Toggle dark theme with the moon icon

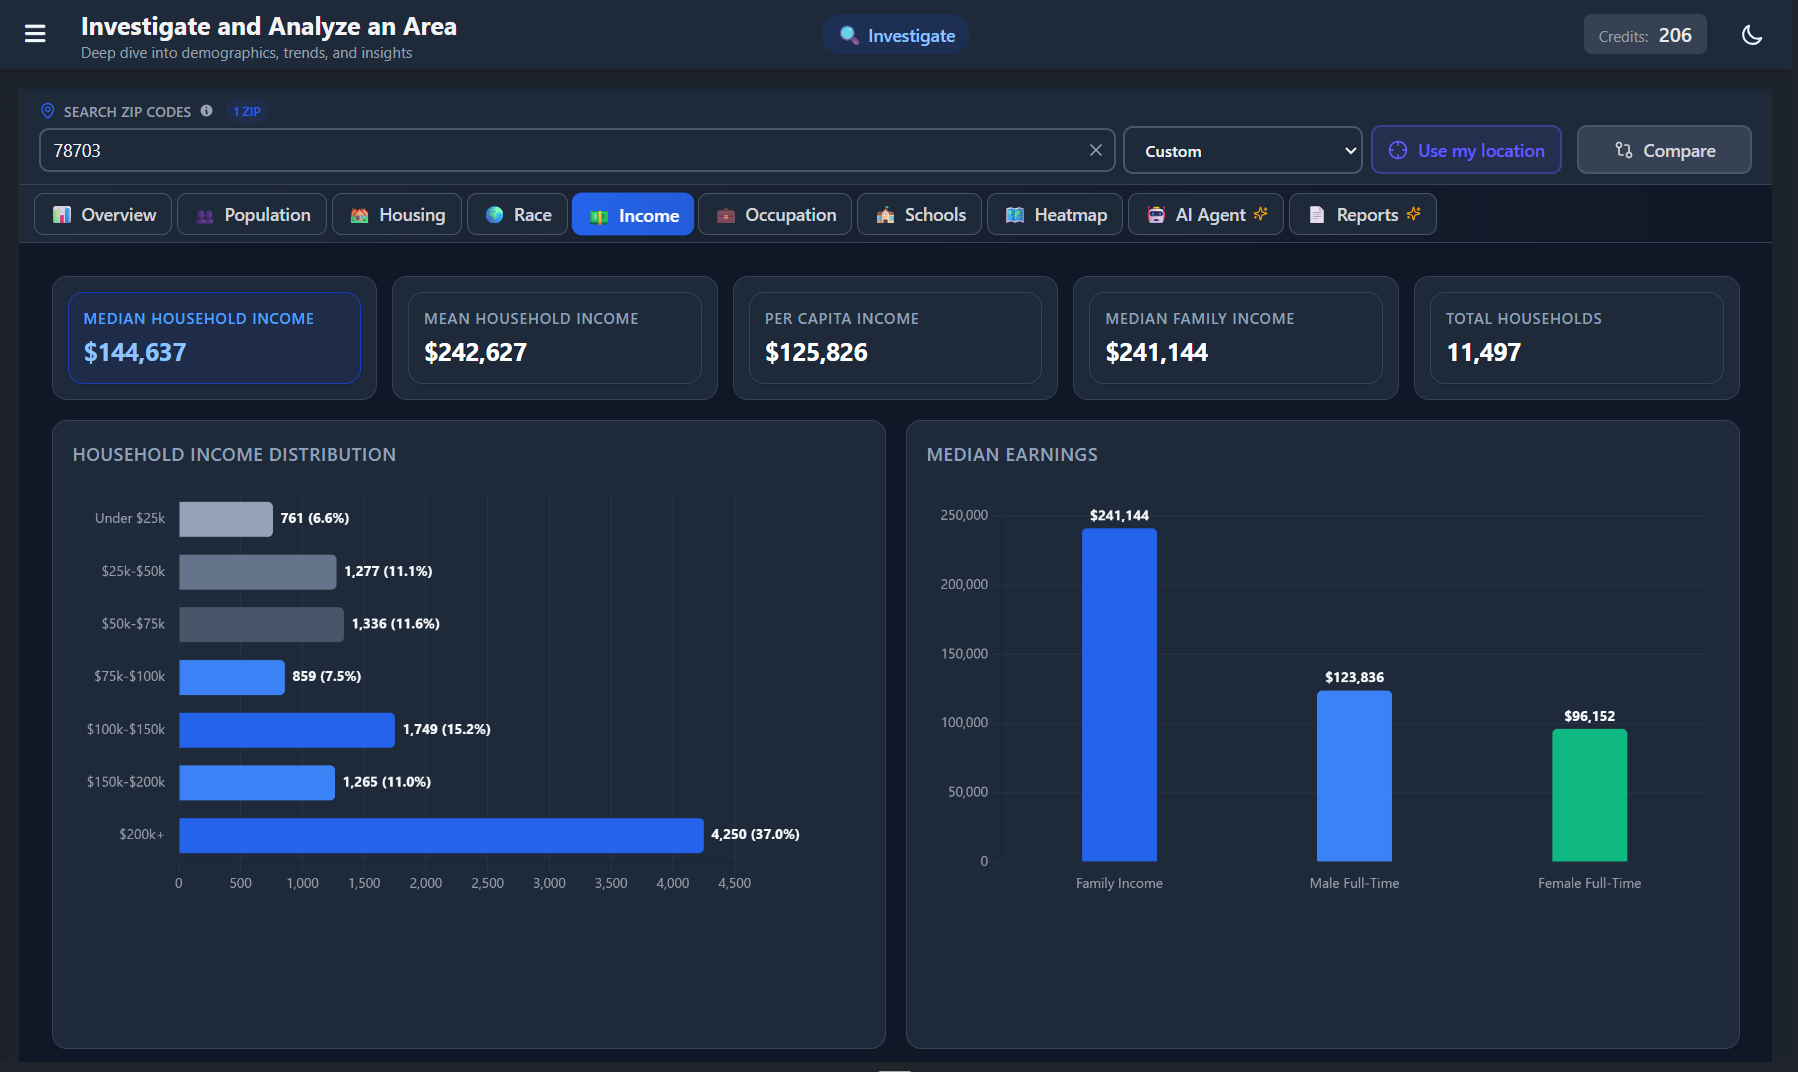click(x=1752, y=34)
